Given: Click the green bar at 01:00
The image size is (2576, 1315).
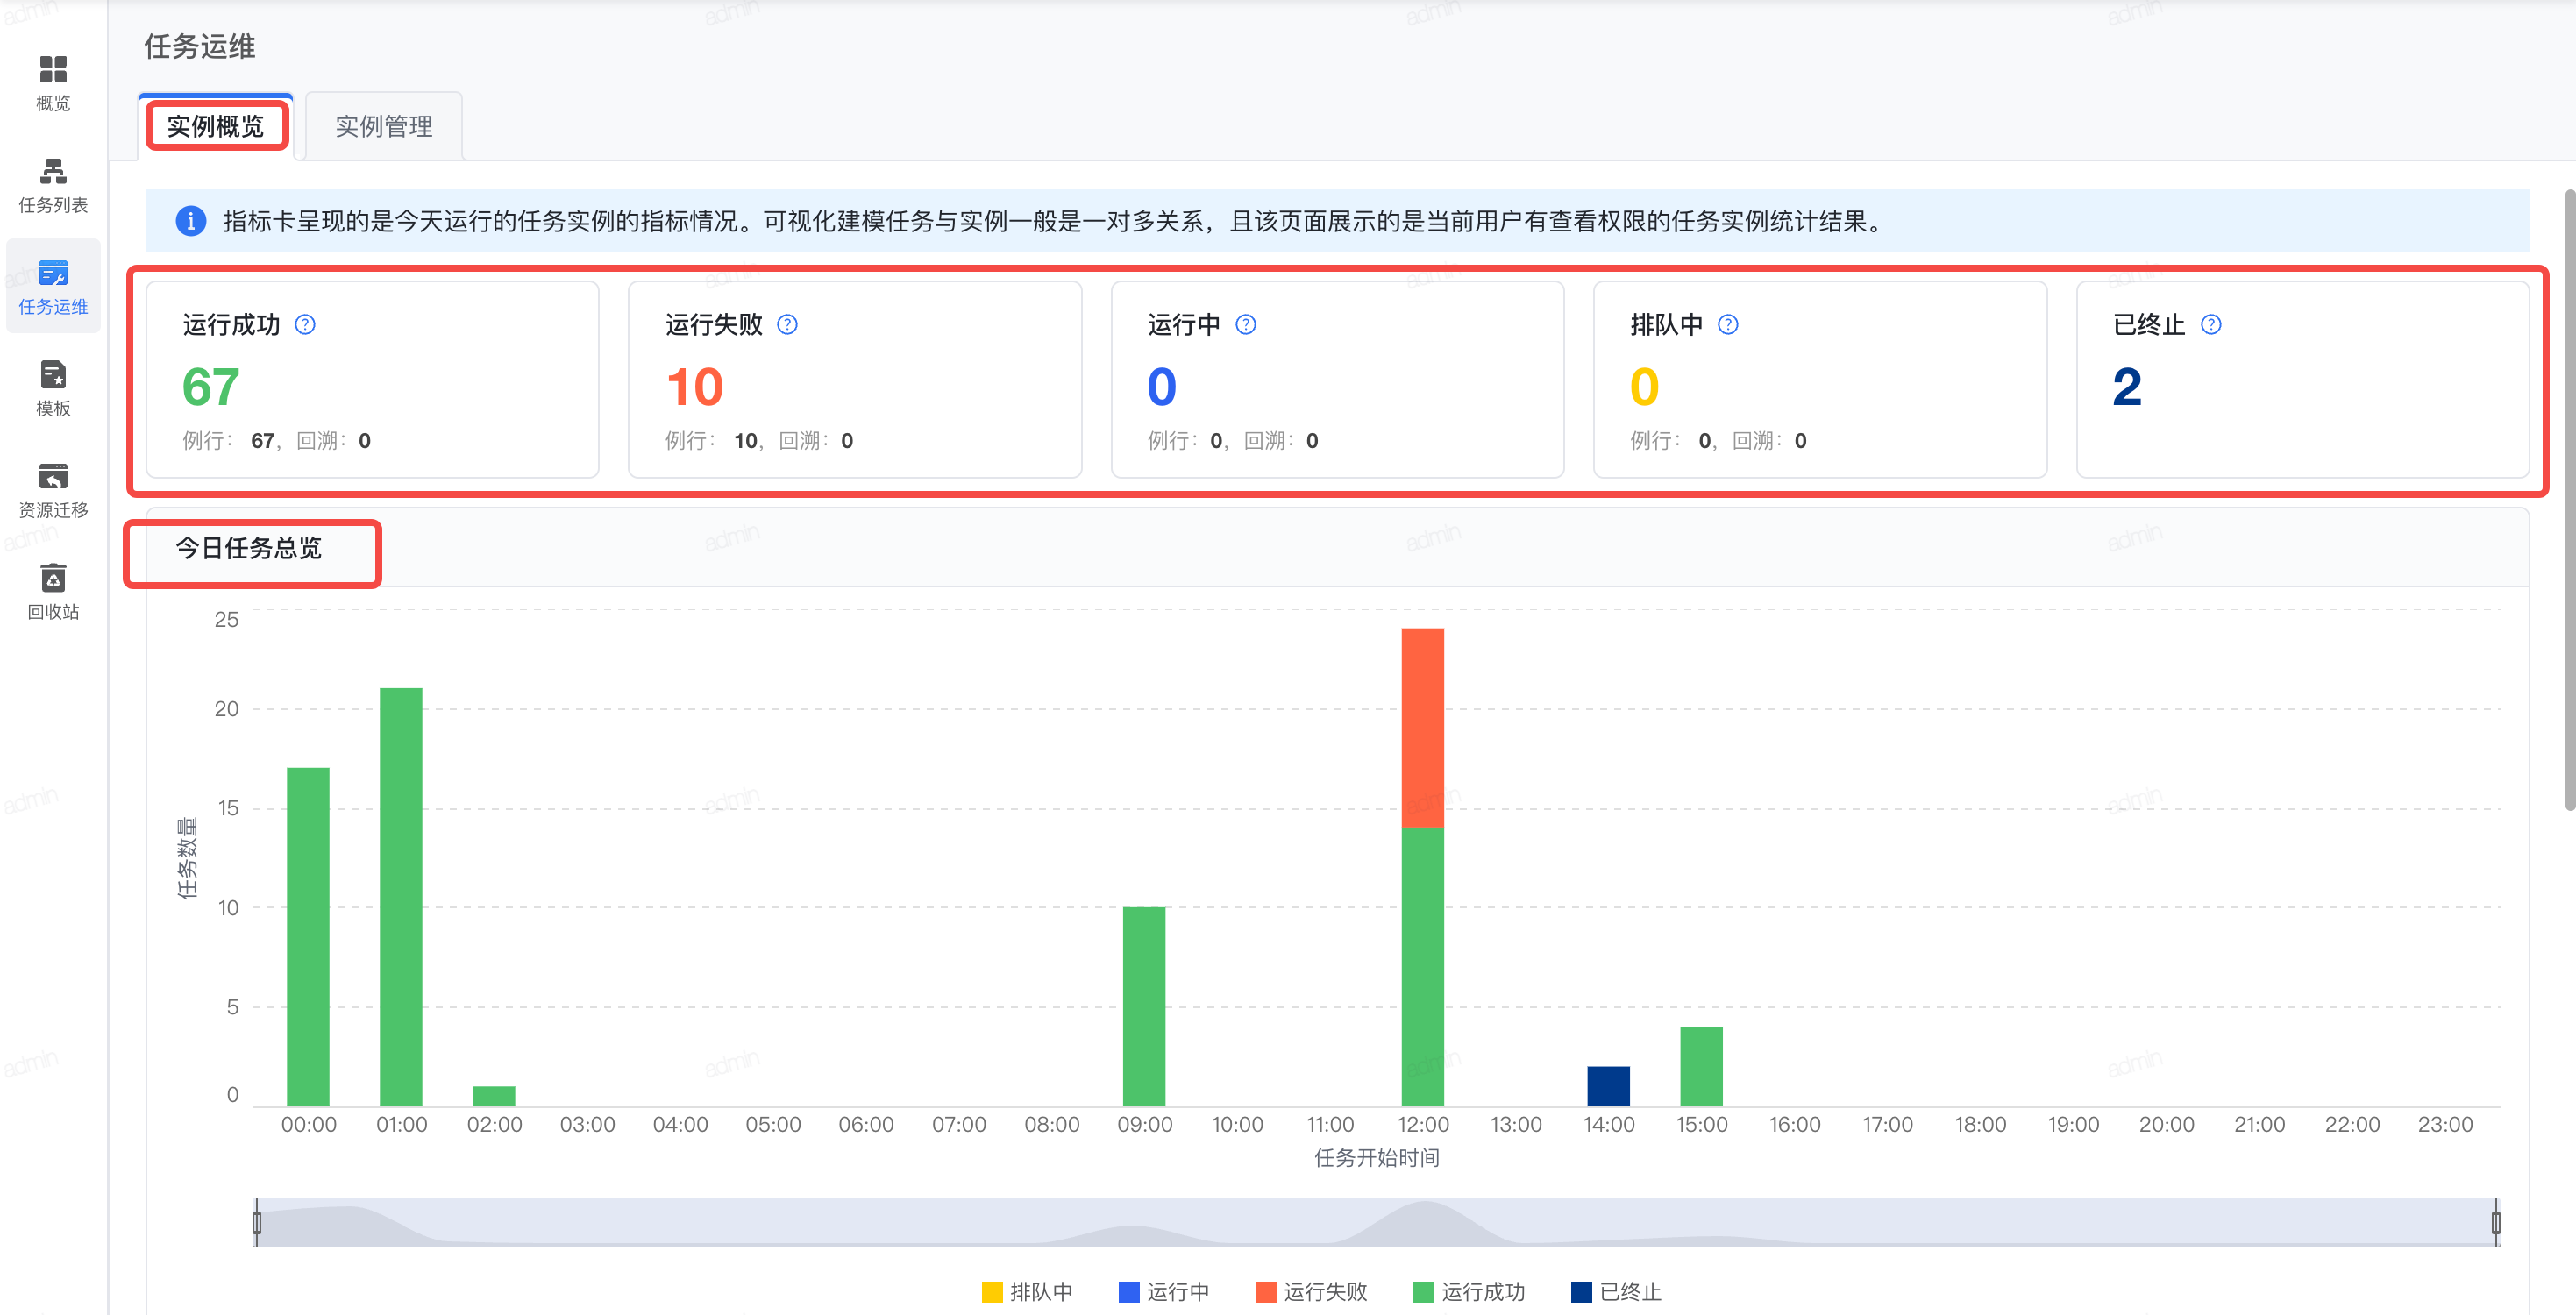Looking at the screenshot, I should pos(401,897).
